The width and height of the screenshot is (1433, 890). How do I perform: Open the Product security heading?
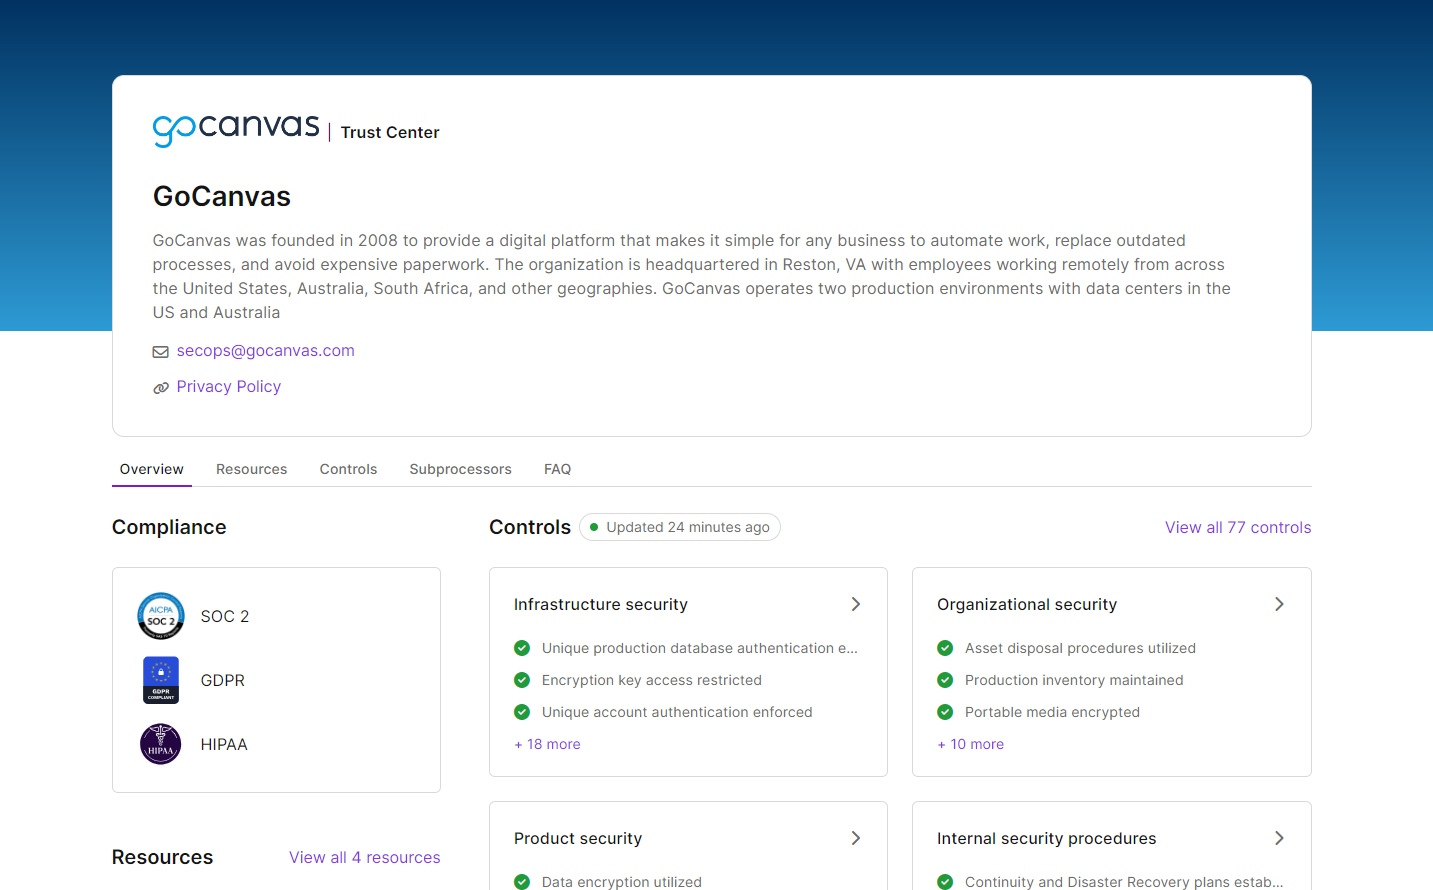578,838
